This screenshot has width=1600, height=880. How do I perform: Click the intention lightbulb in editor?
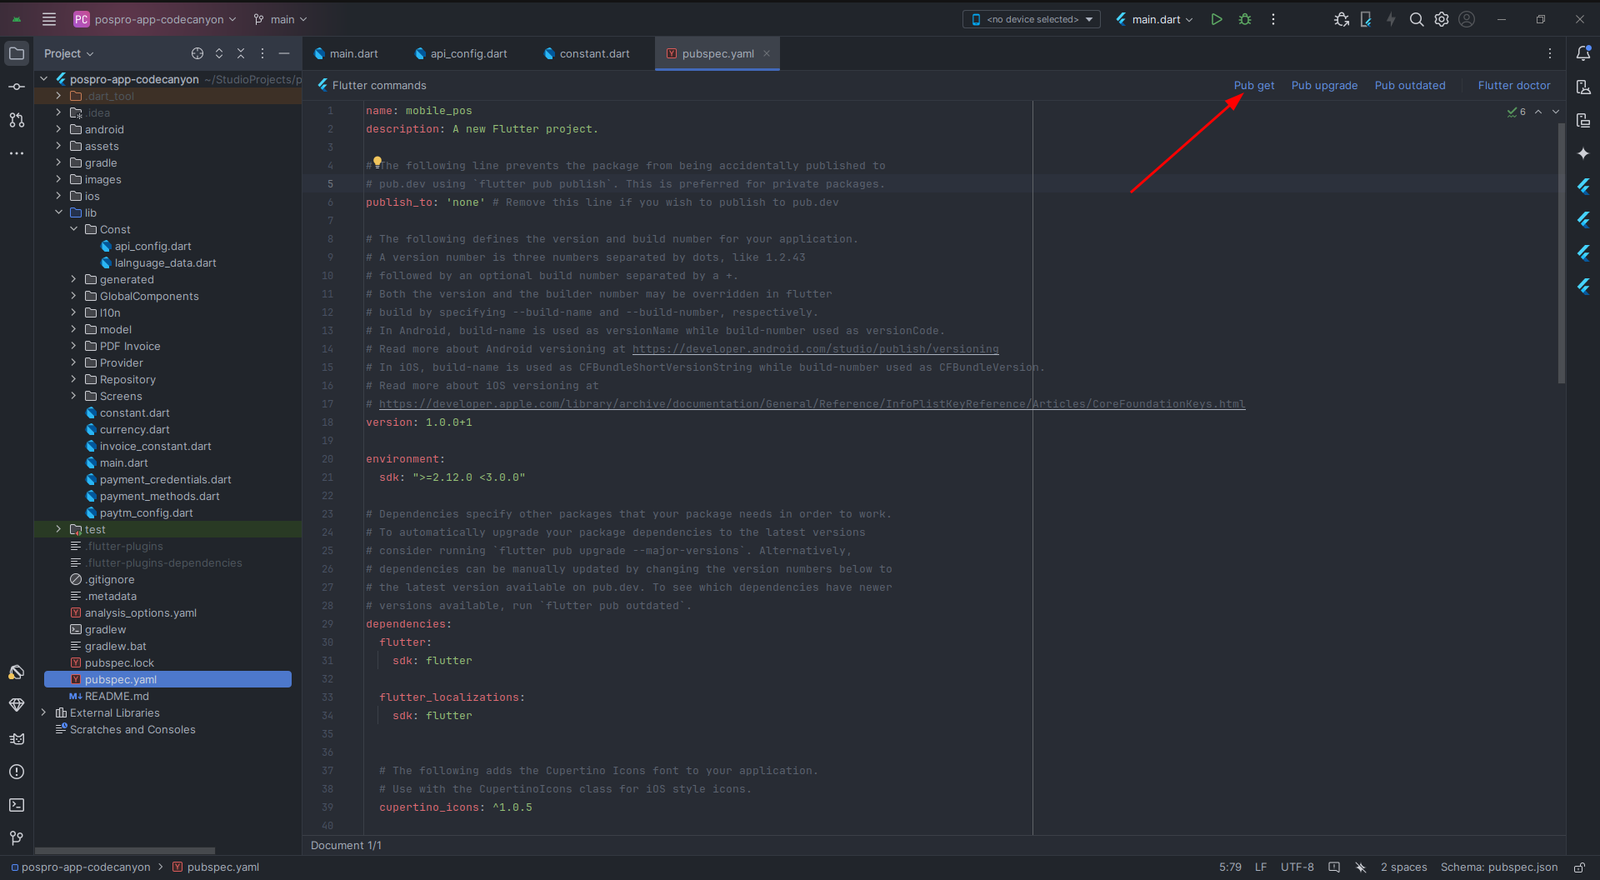pyautogui.click(x=377, y=161)
